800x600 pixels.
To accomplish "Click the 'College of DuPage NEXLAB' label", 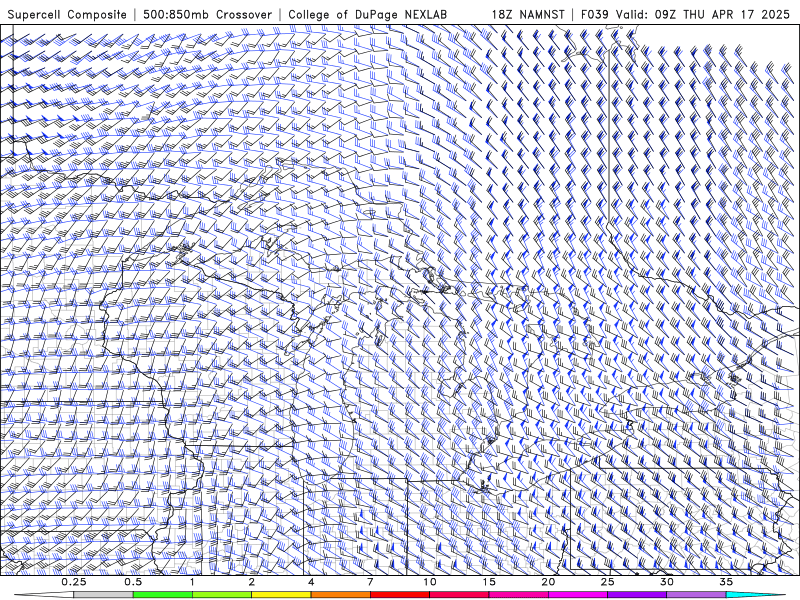I will (367, 14).
